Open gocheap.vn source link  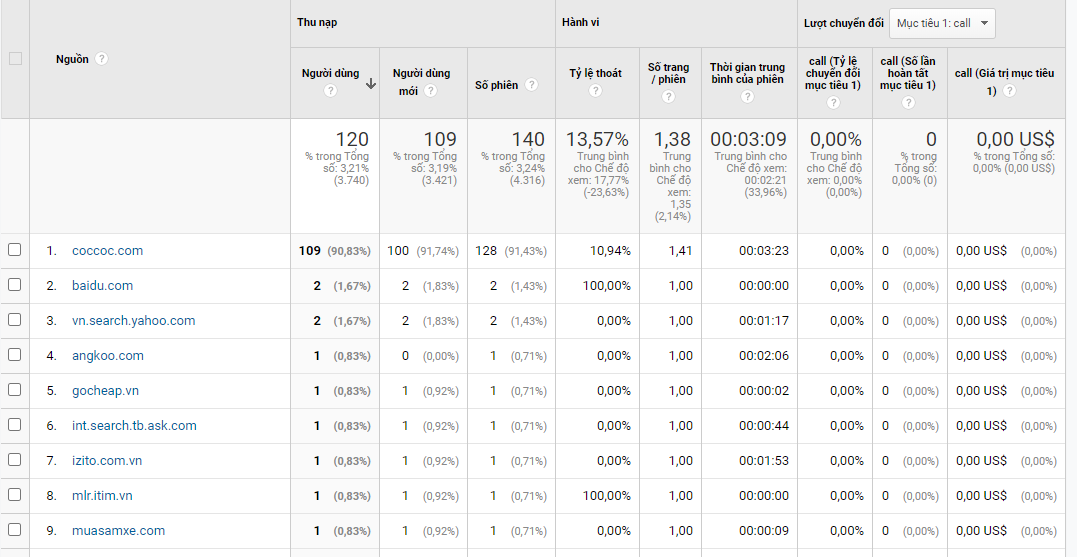point(105,391)
